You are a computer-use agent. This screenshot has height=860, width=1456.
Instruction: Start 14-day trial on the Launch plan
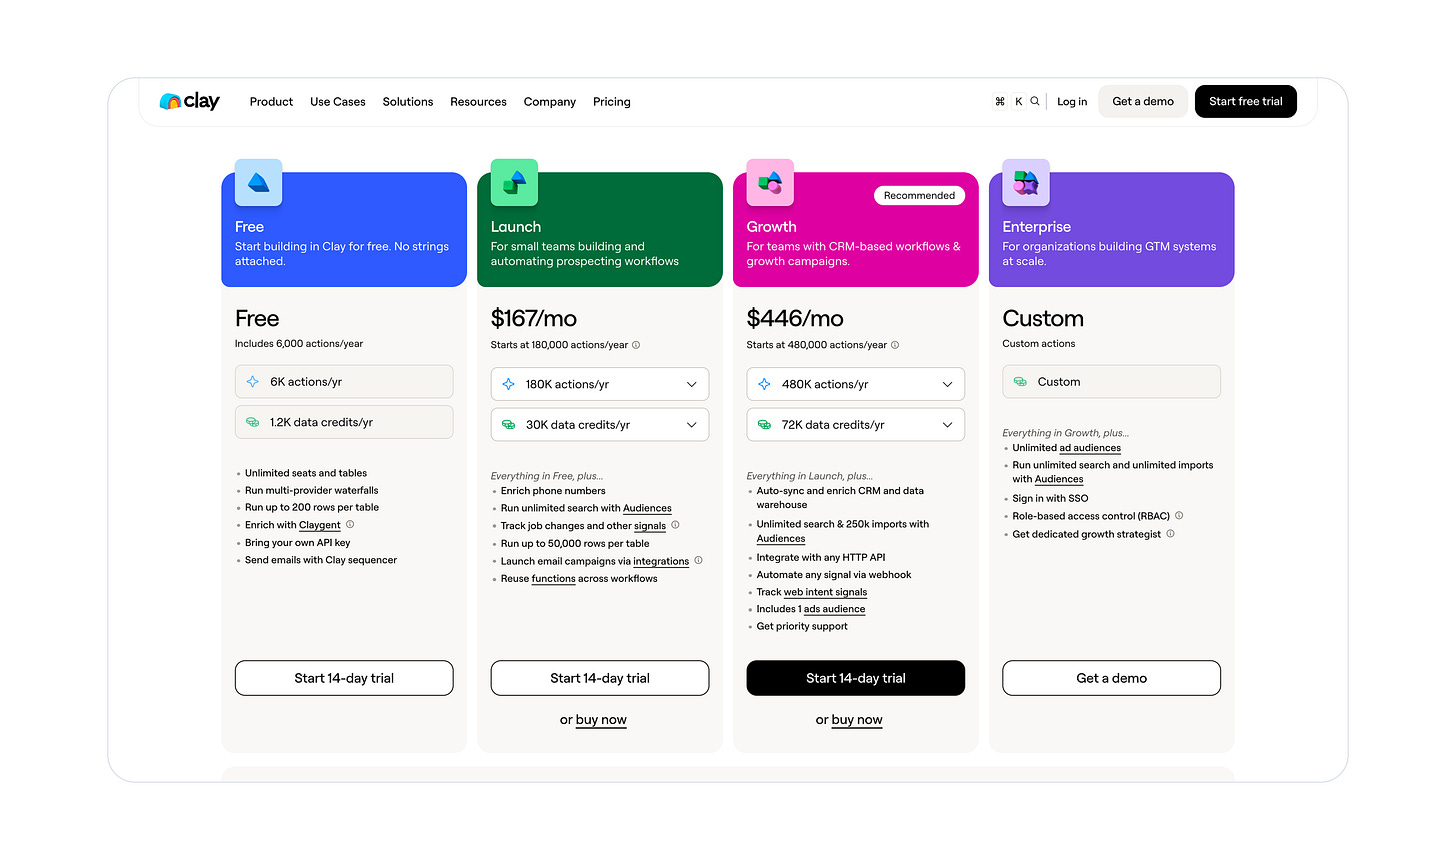[x=600, y=678]
